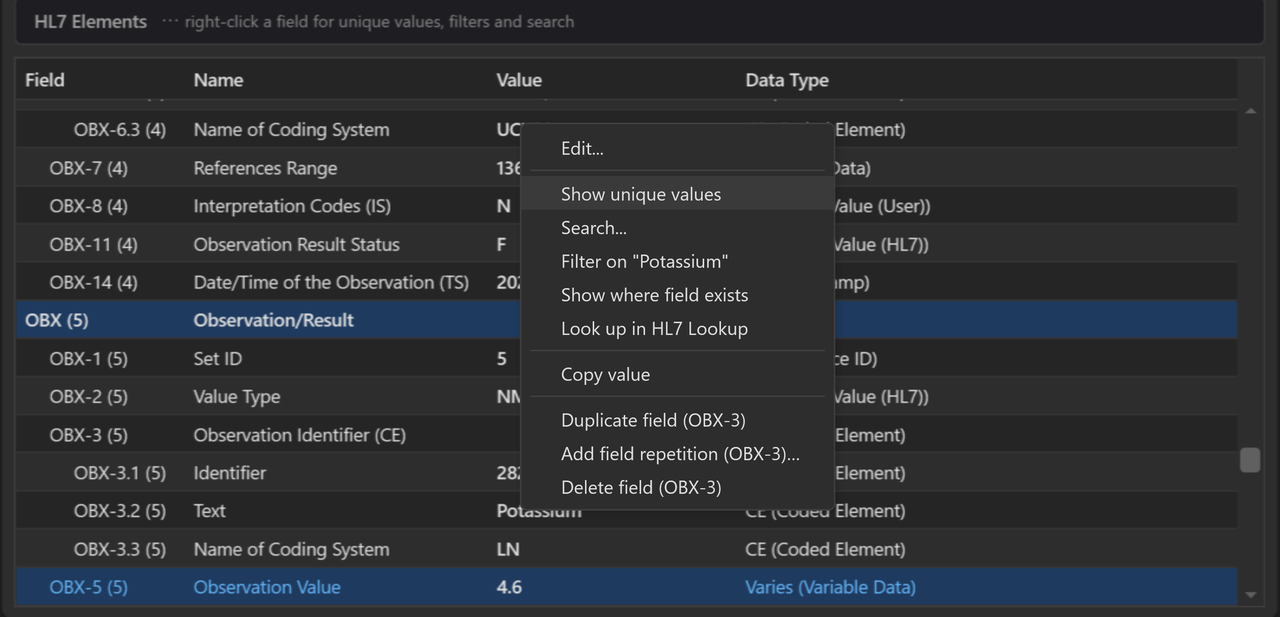1280x617 pixels.
Task: Select the OBX-7 (4) field row
Action: pos(626,168)
